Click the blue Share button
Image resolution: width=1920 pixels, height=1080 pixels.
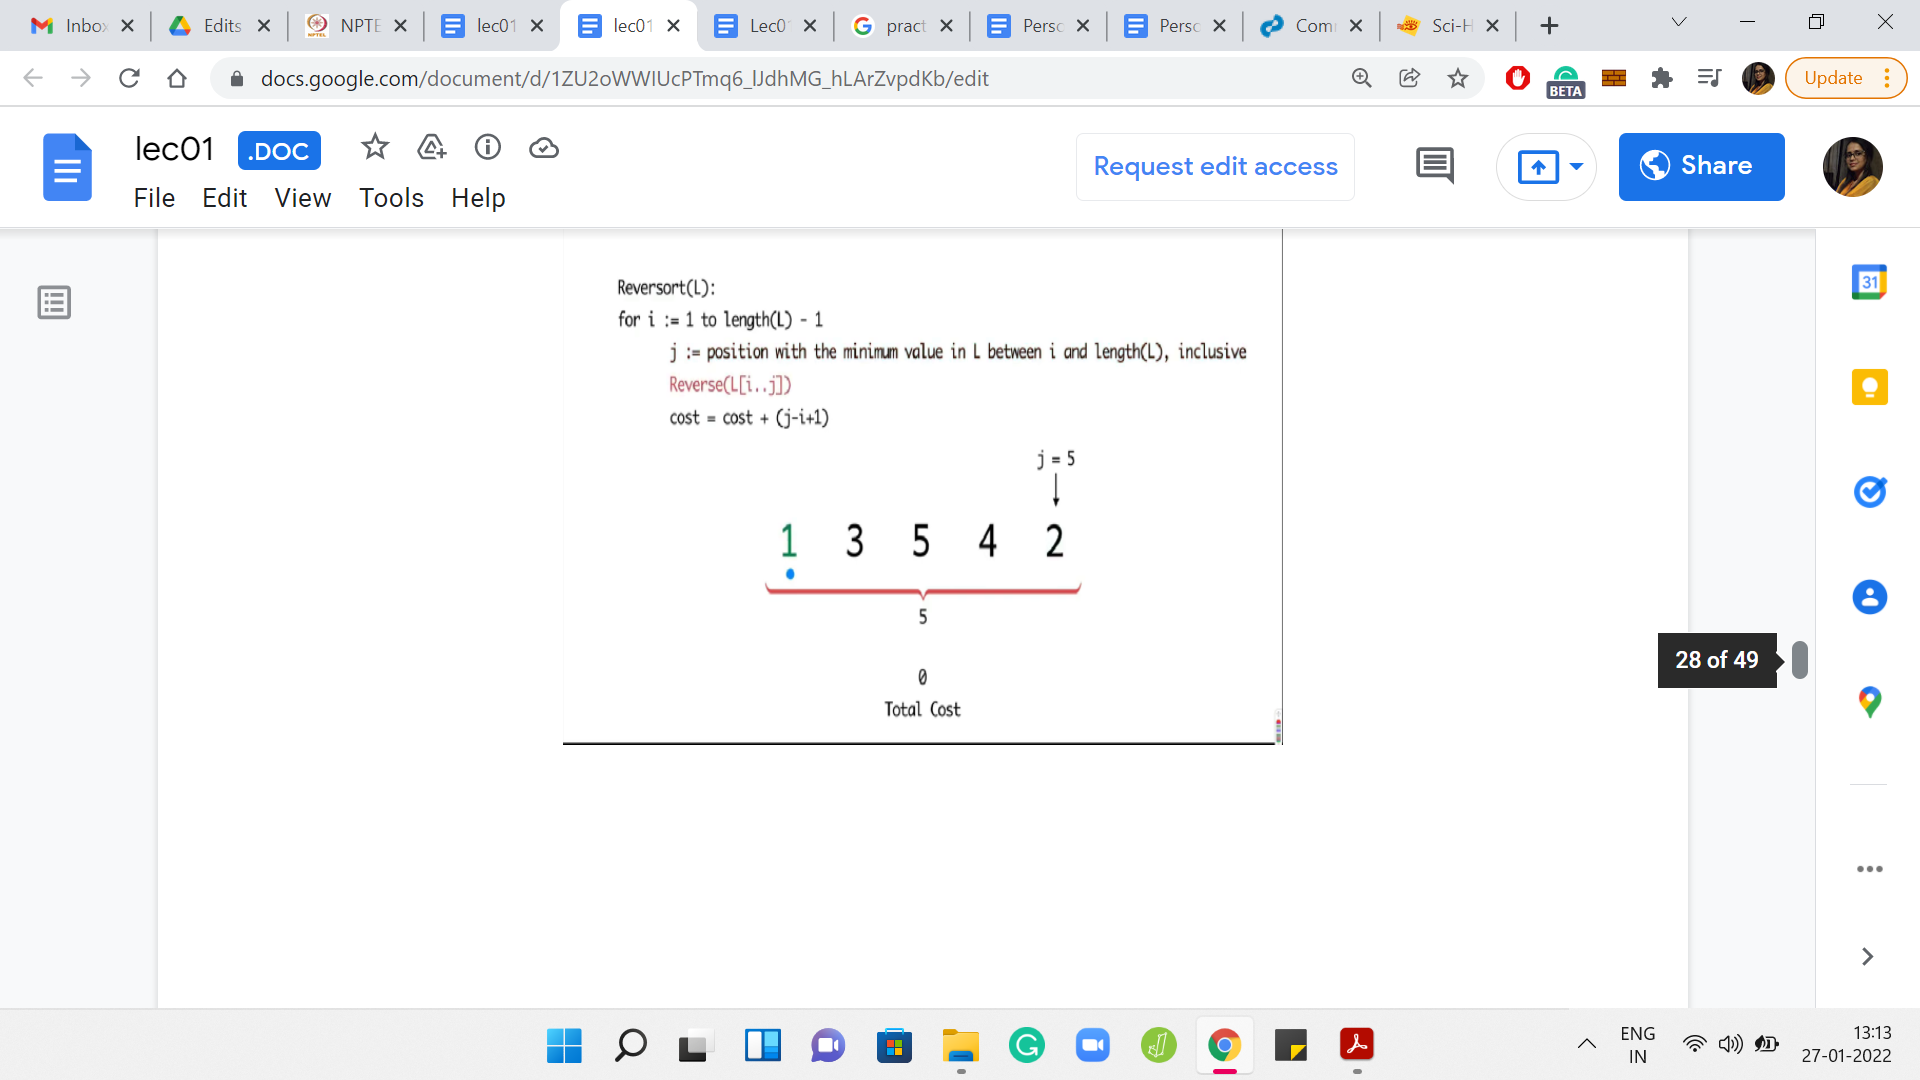(x=1701, y=166)
